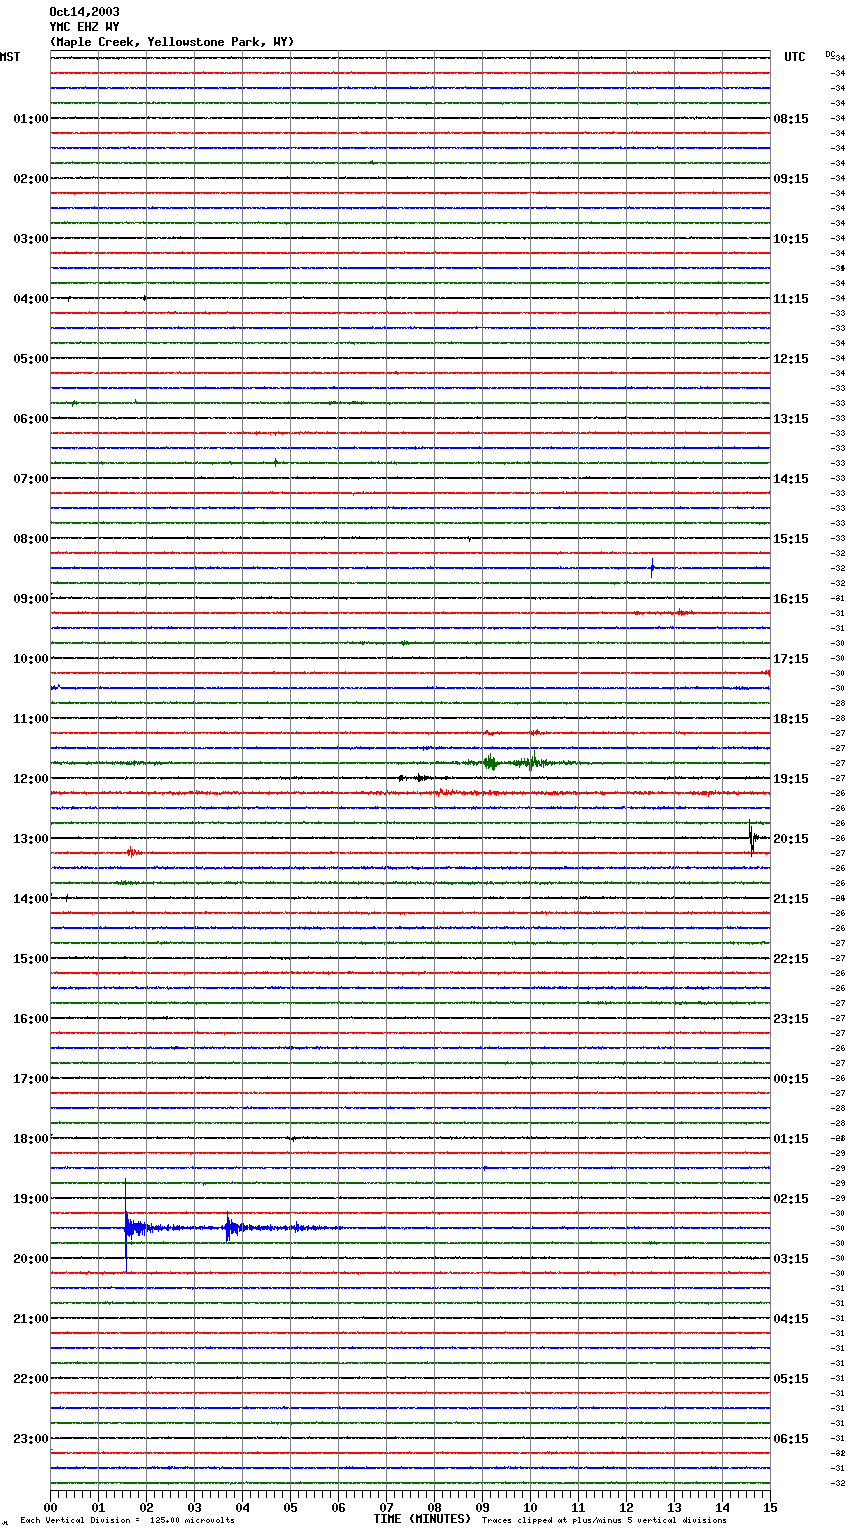Click the UTC time label '21:15'

[x=791, y=899]
